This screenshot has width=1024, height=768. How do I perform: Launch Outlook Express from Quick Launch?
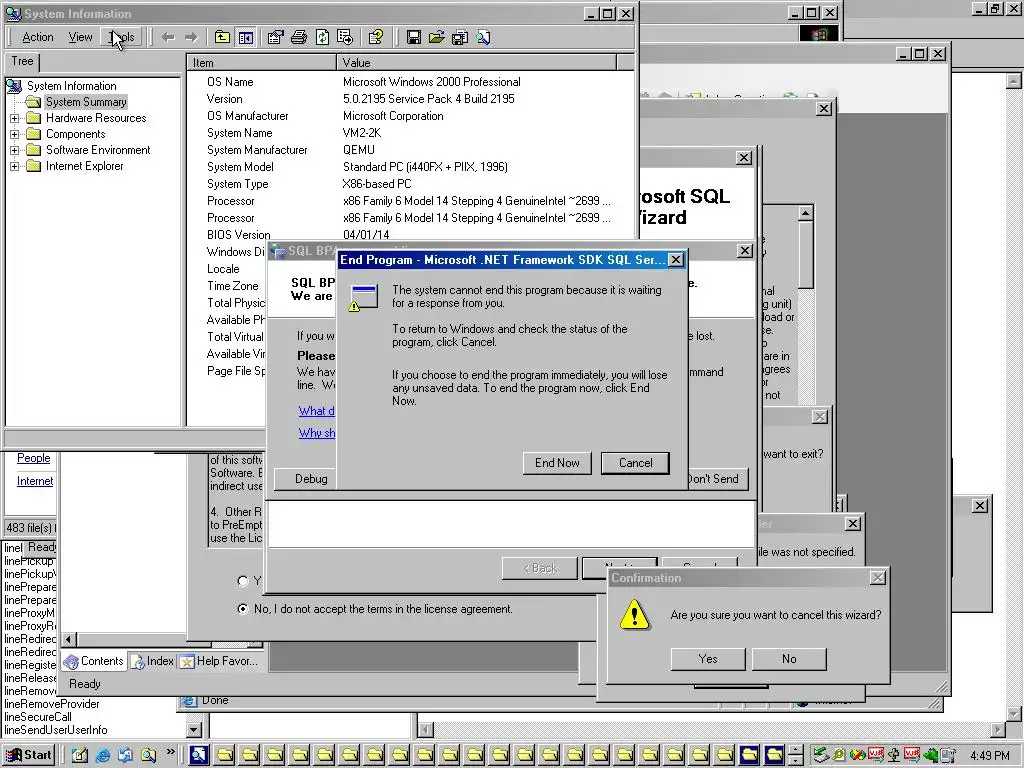tap(125, 755)
